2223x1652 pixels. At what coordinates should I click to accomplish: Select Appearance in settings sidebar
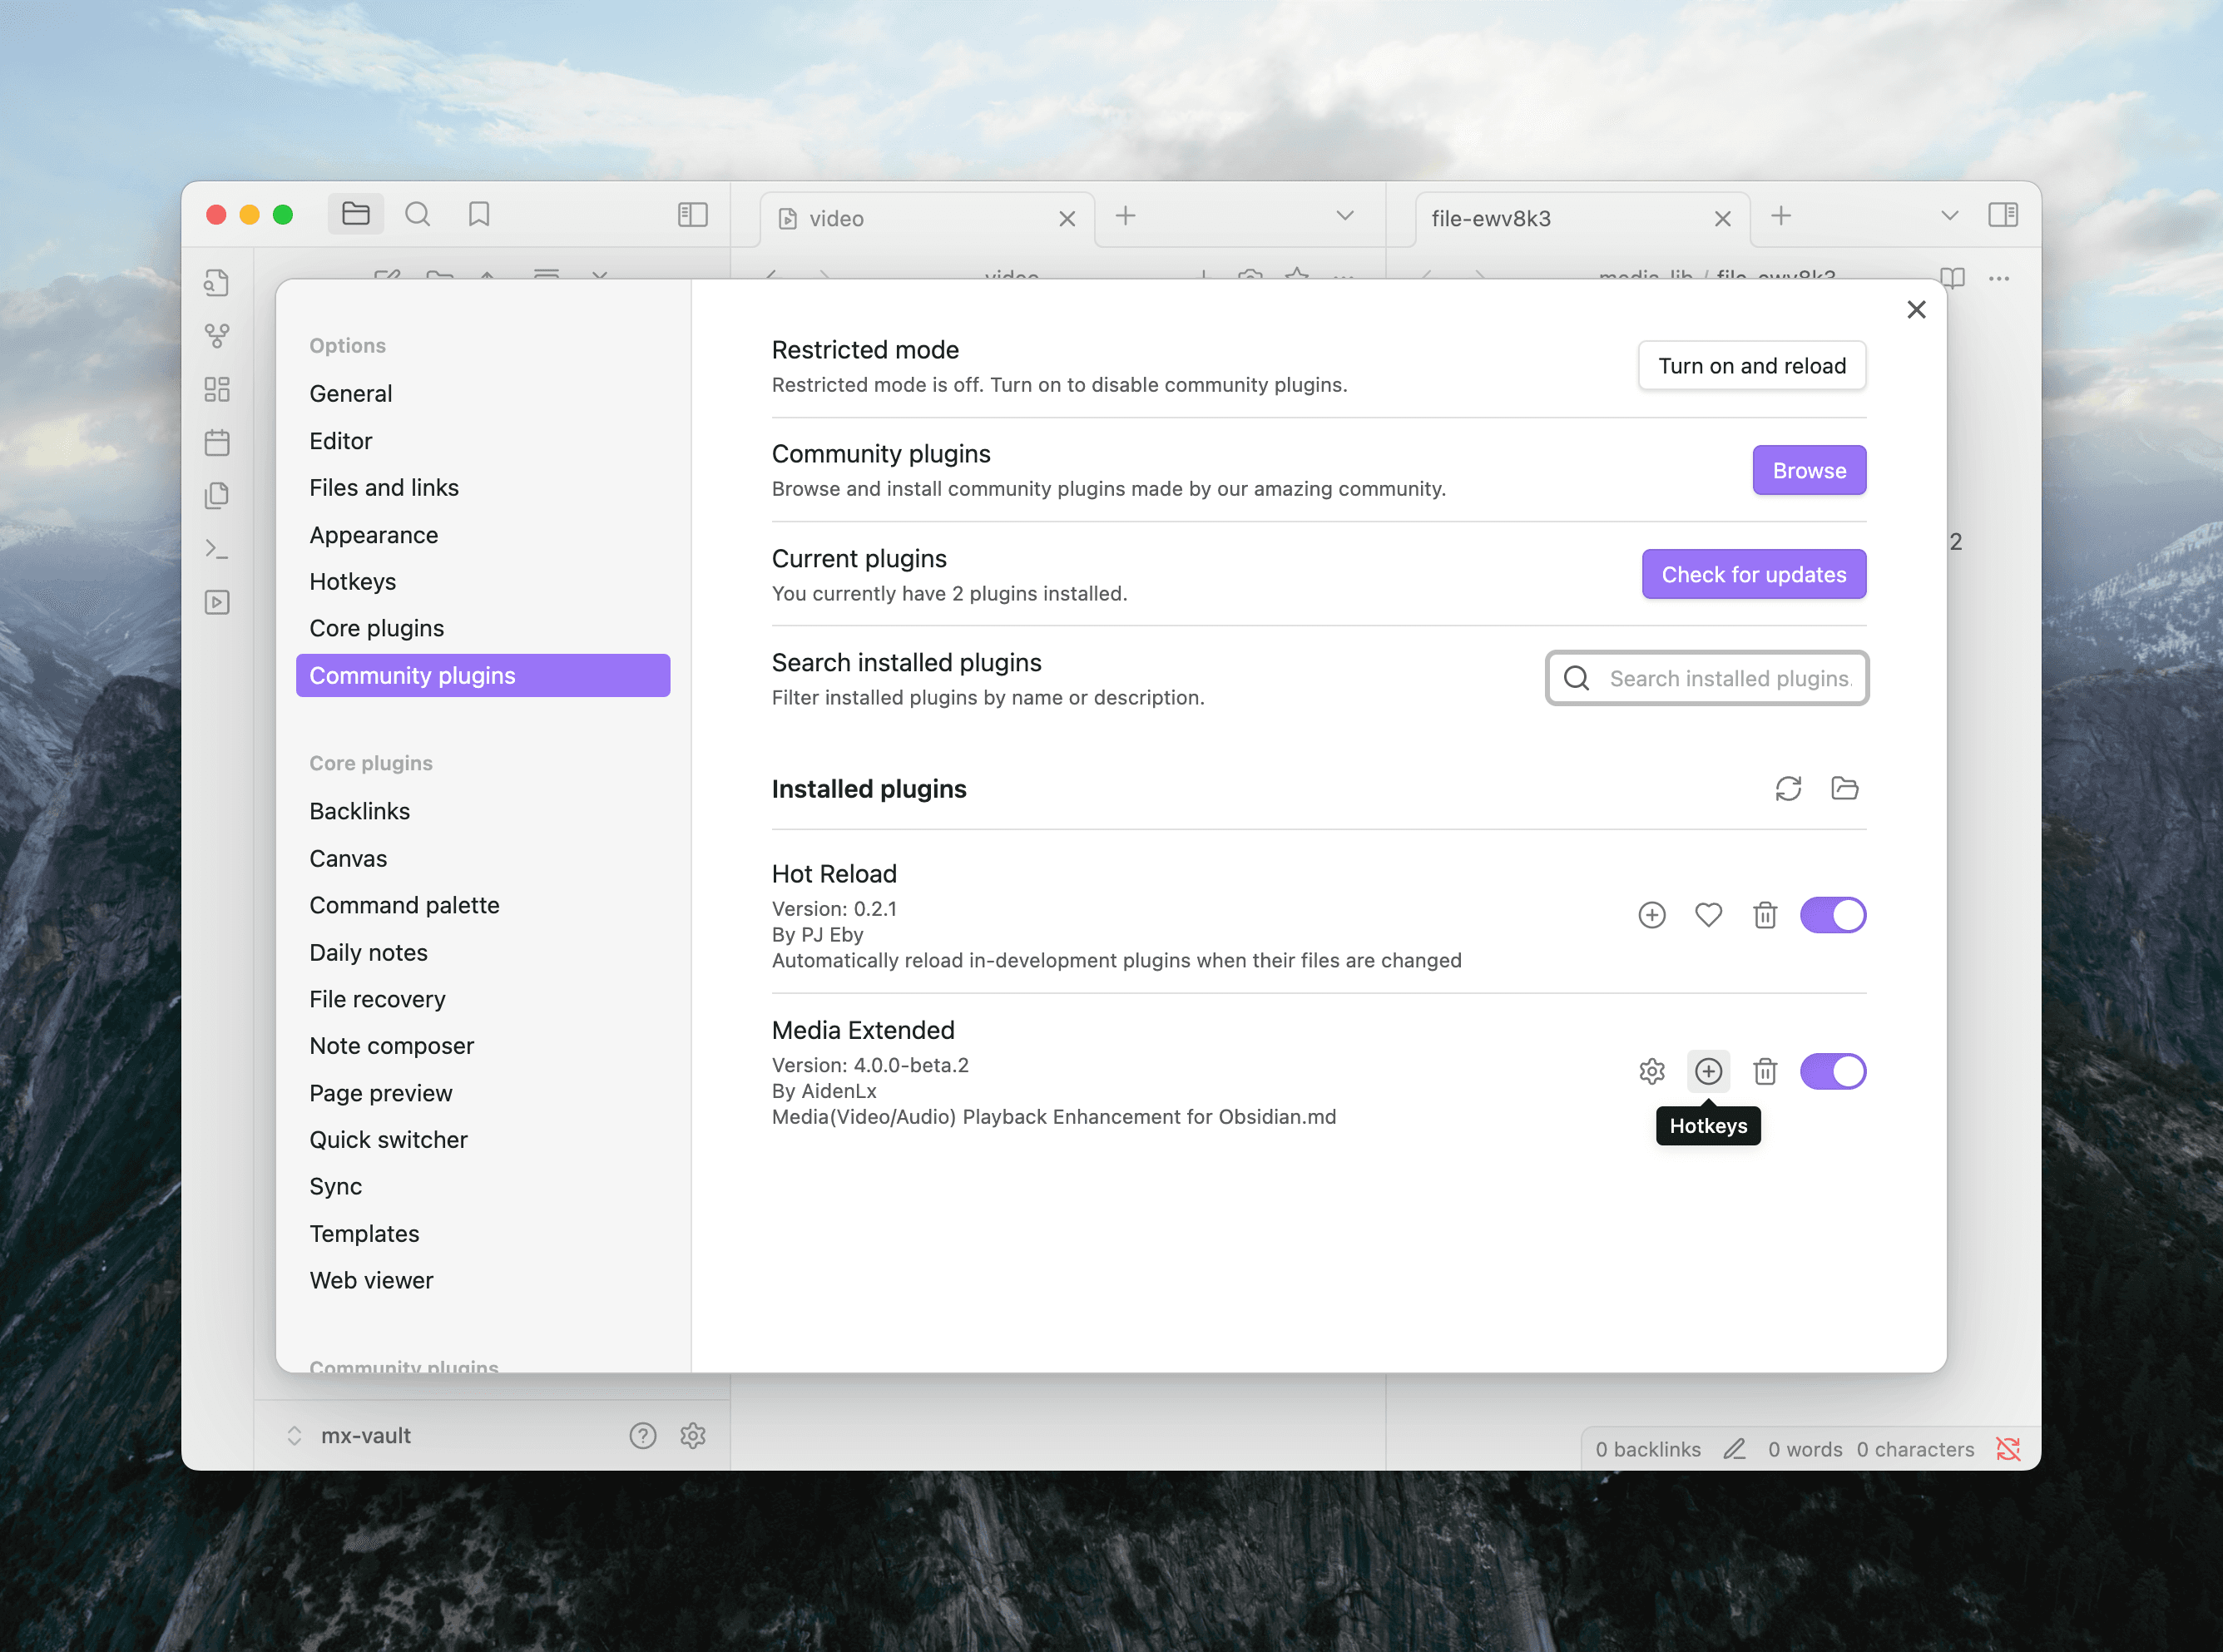click(x=373, y=535)
